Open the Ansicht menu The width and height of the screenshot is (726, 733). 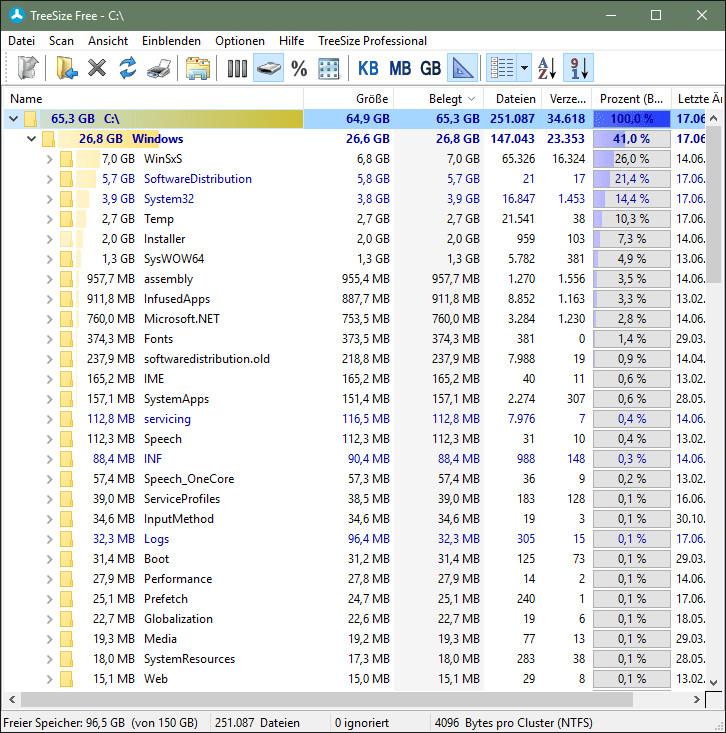pyautogui.click(x=108, y=41)
